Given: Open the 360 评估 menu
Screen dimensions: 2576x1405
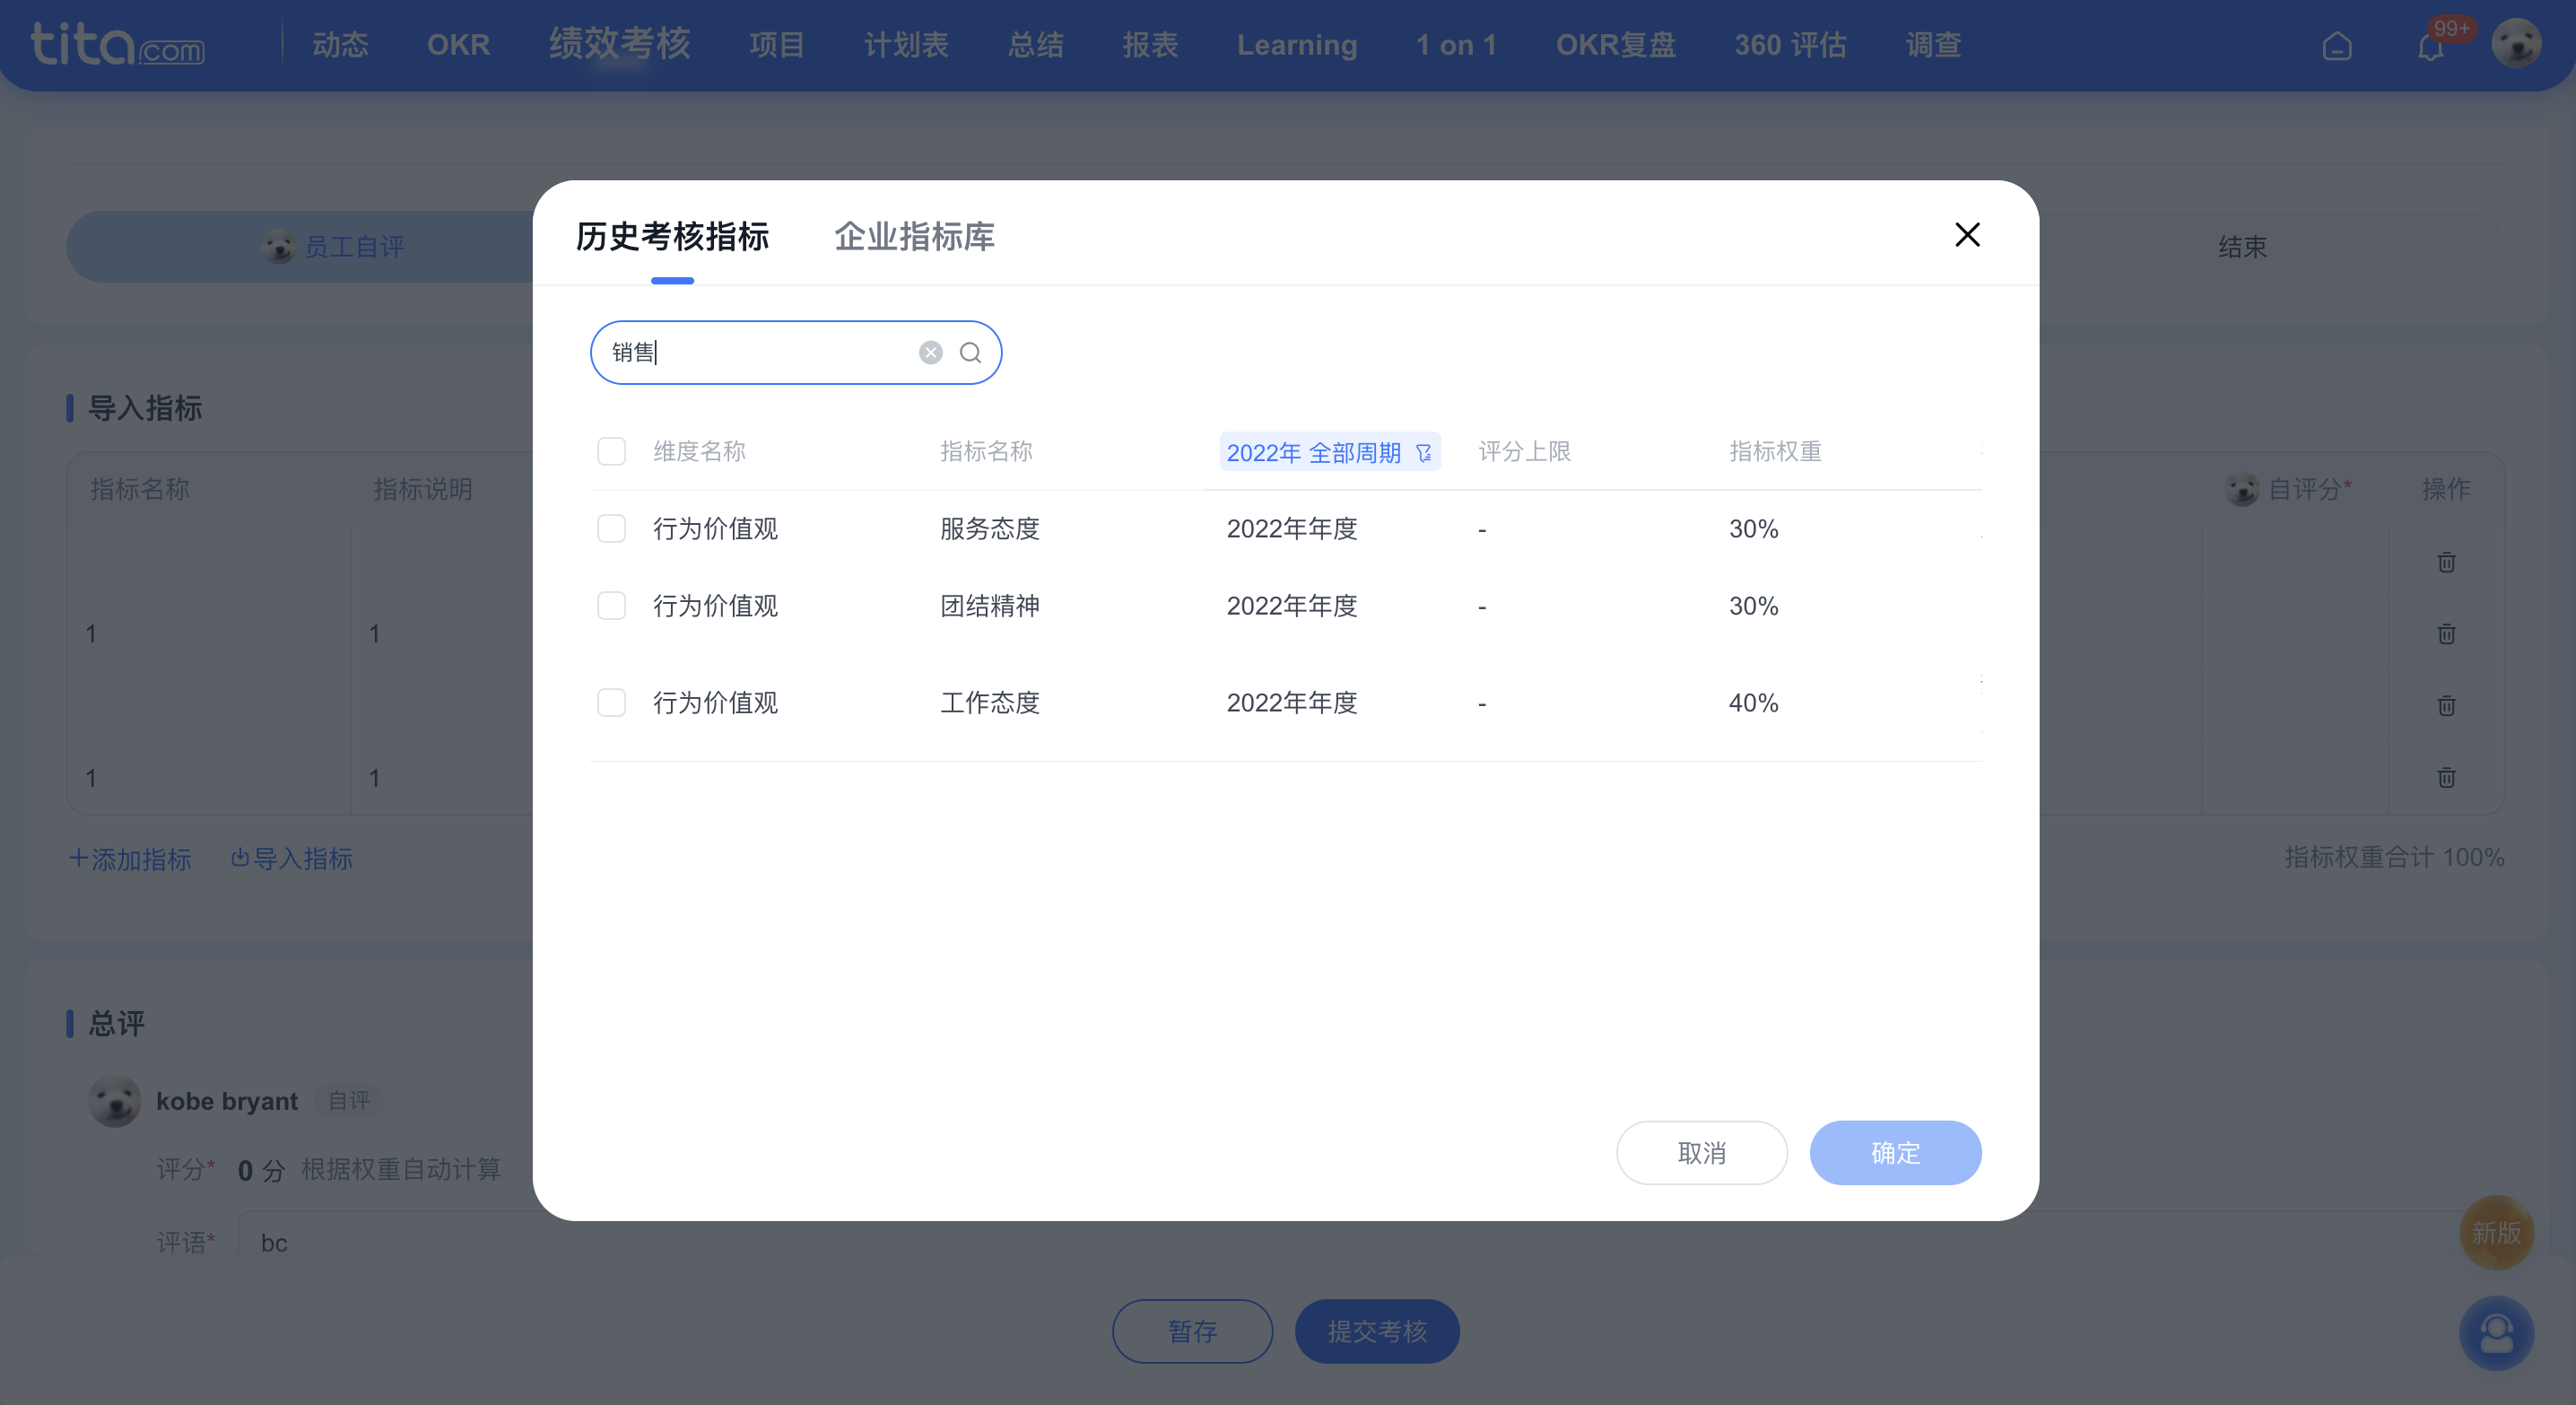Looking at the screenshot, I should [x=1790, y=45].
